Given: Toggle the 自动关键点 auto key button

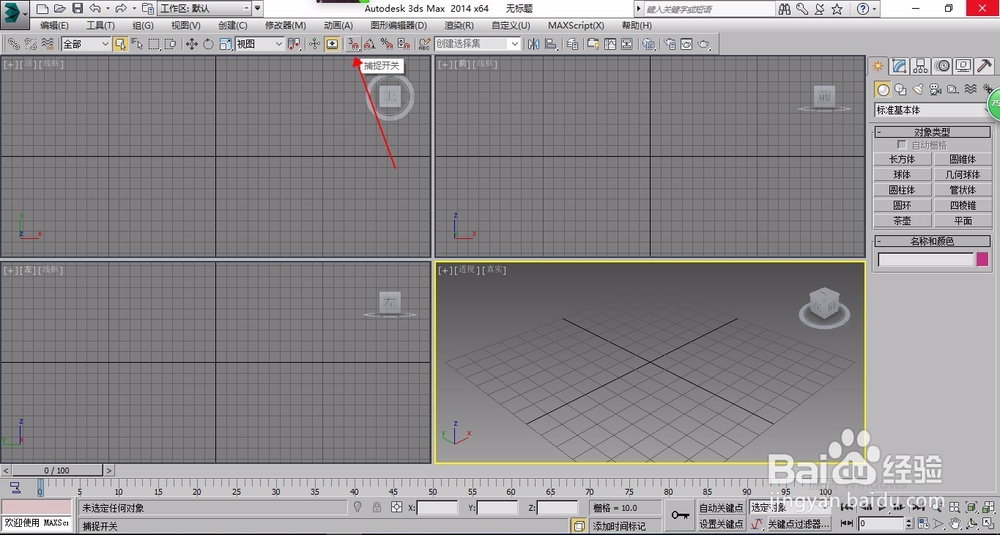Looking at the screenshot, I should (x=721, y=508).
